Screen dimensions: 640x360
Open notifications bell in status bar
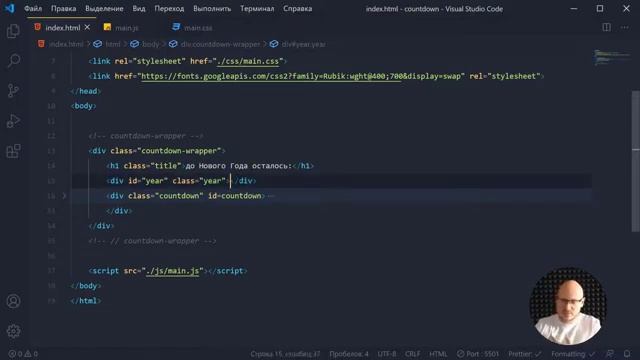pos(627,354)
